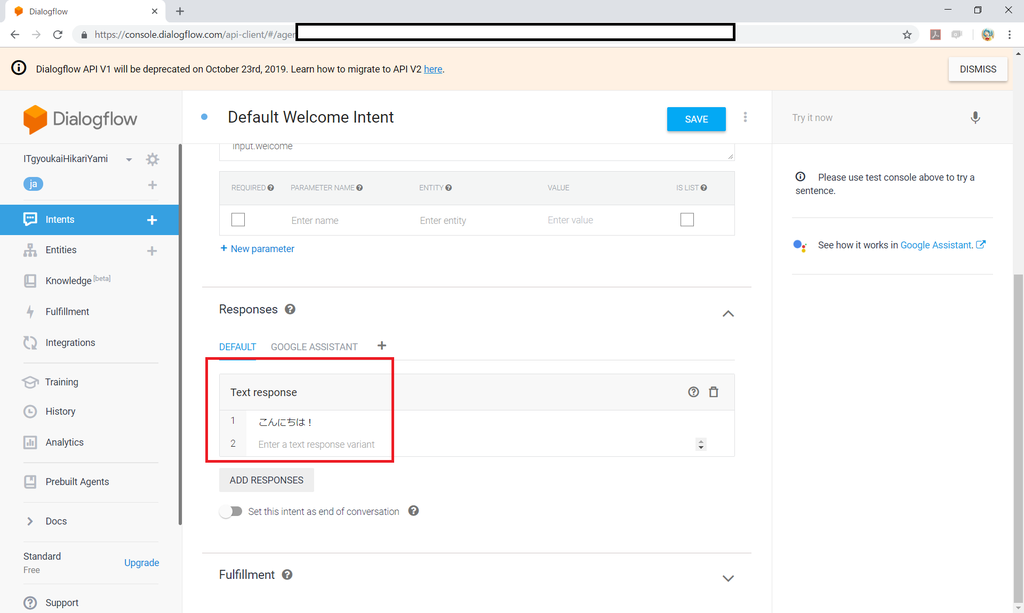
Task: Click the Prebuilt Agents icon
Action: [30, 482]
